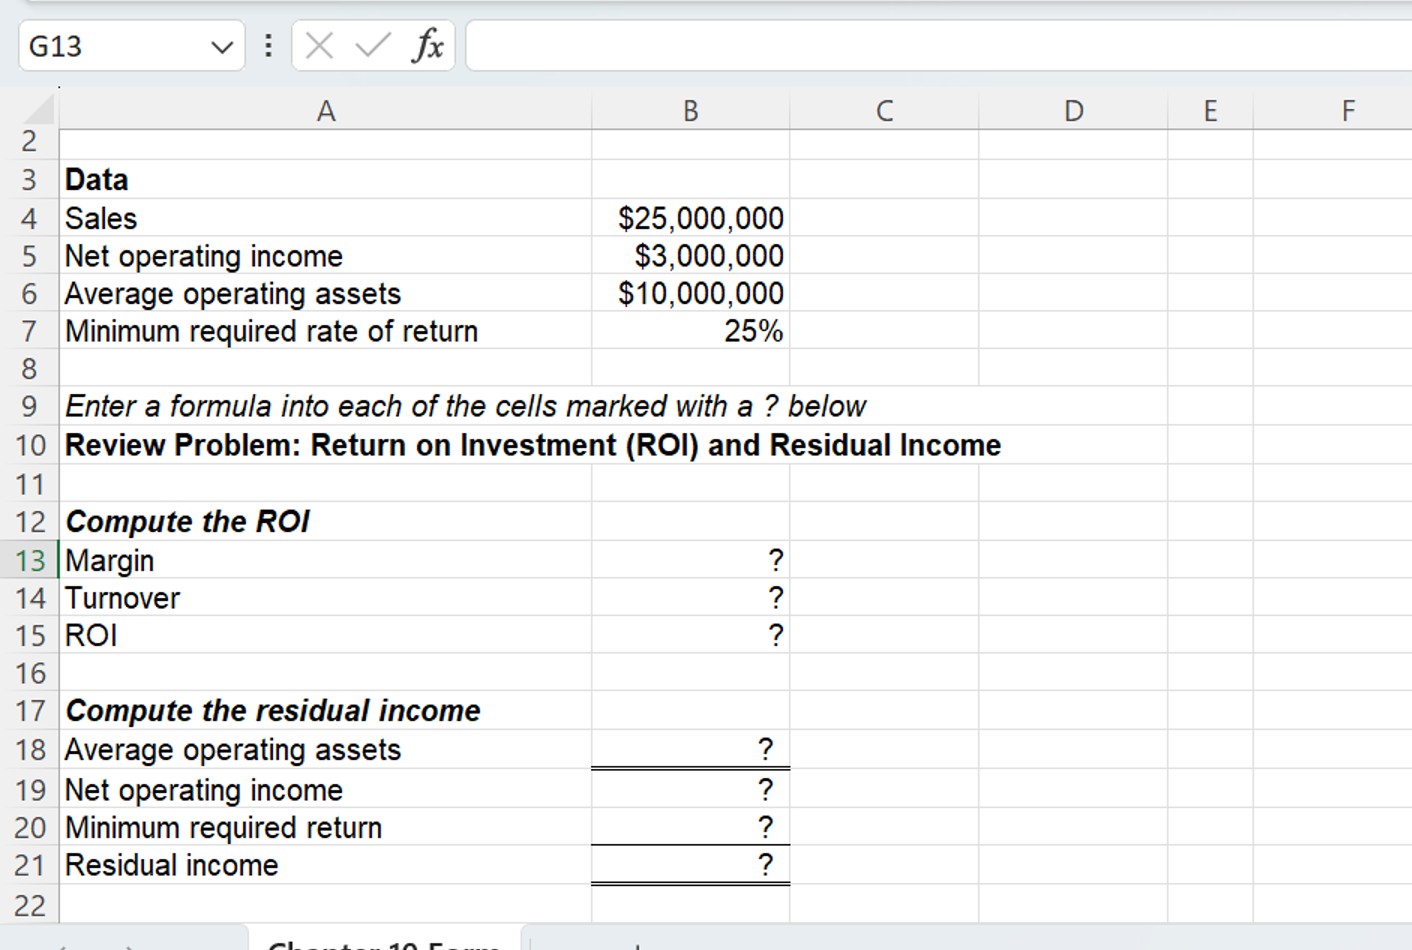Navigate to the previous sheet arrow
This screenshot has width=1412, height=950.
tap(65, 945)
